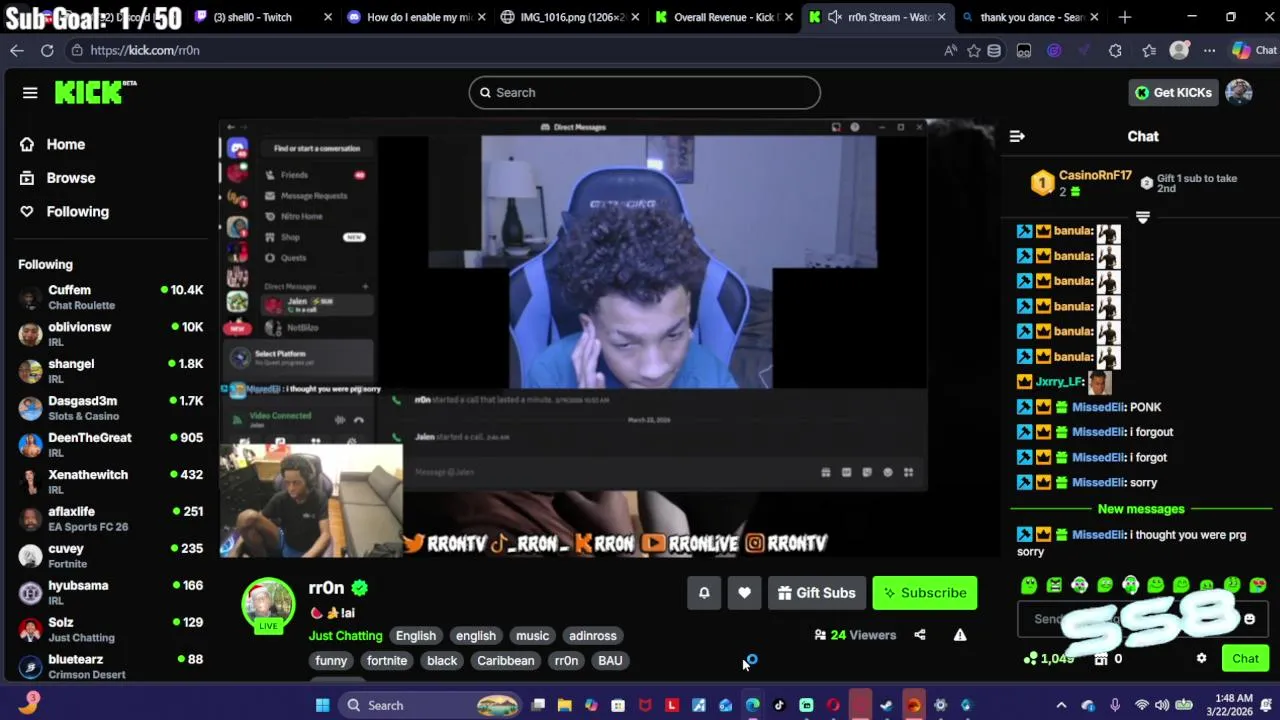Click the first green emote in the quick emote bar

1029,585
